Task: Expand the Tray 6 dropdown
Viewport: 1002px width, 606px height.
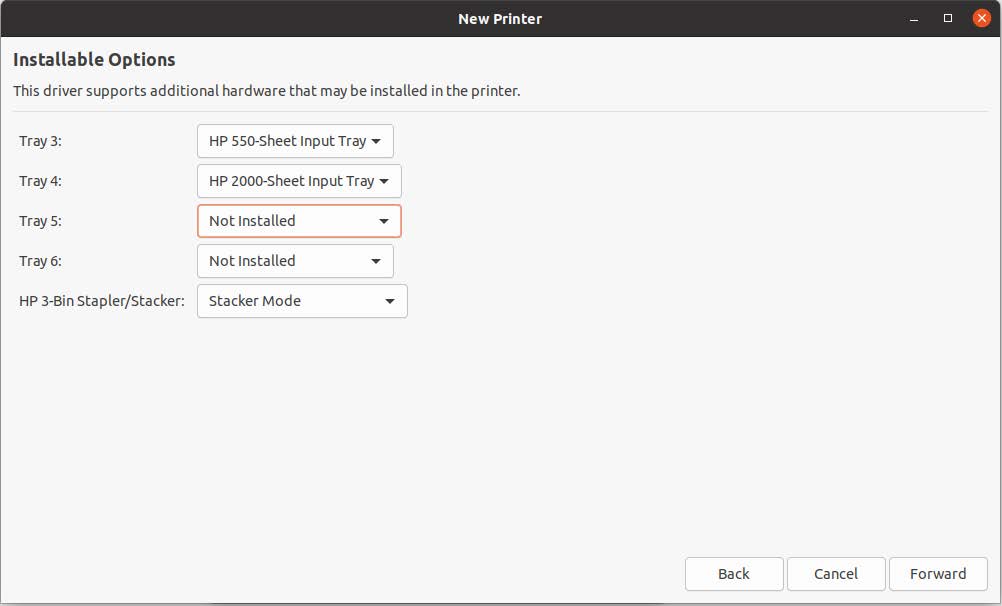Action: point(294,261)
